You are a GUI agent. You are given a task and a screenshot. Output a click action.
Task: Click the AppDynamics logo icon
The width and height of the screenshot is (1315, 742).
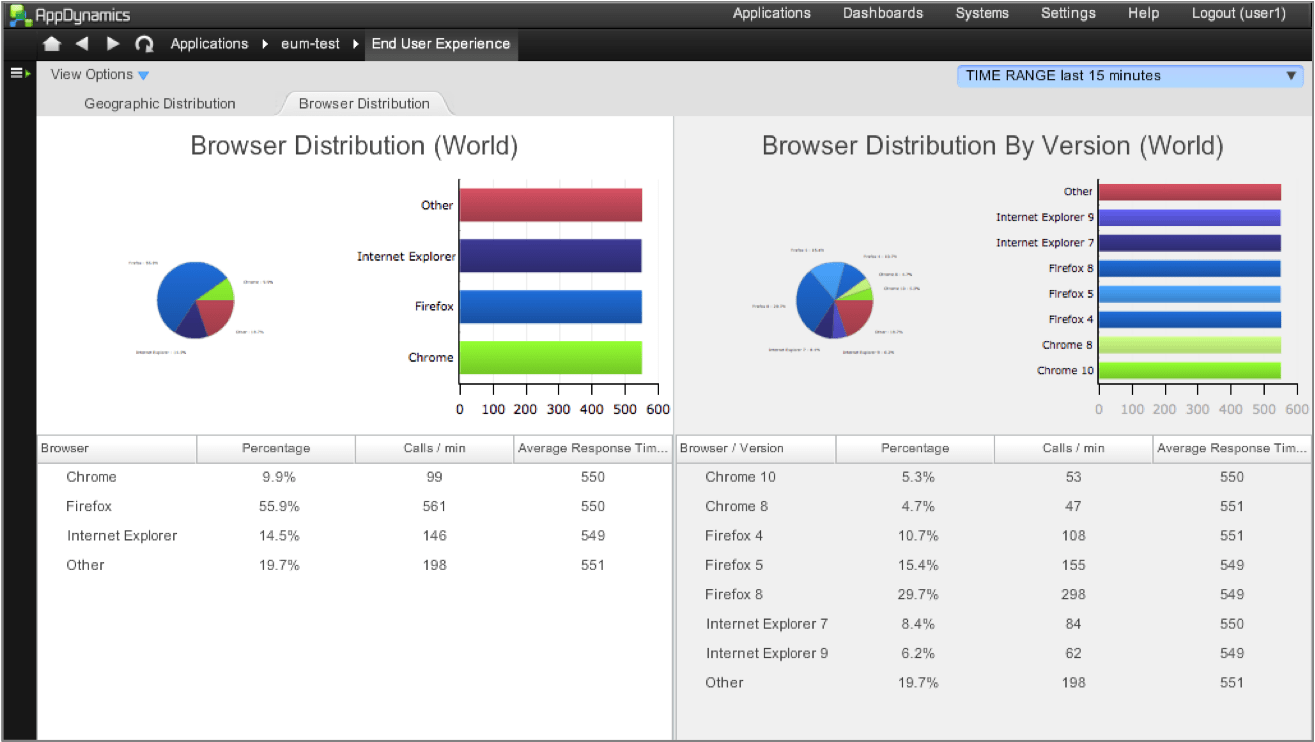(20, 15)
